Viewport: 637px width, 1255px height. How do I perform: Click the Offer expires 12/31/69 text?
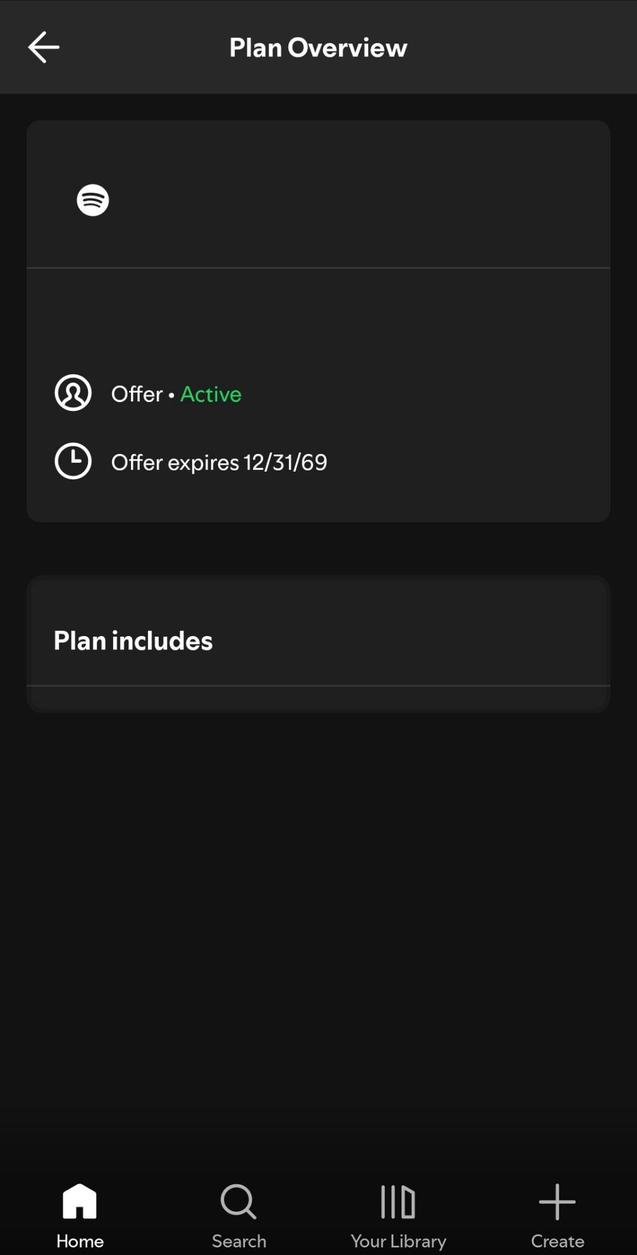(x=219, y=462)
